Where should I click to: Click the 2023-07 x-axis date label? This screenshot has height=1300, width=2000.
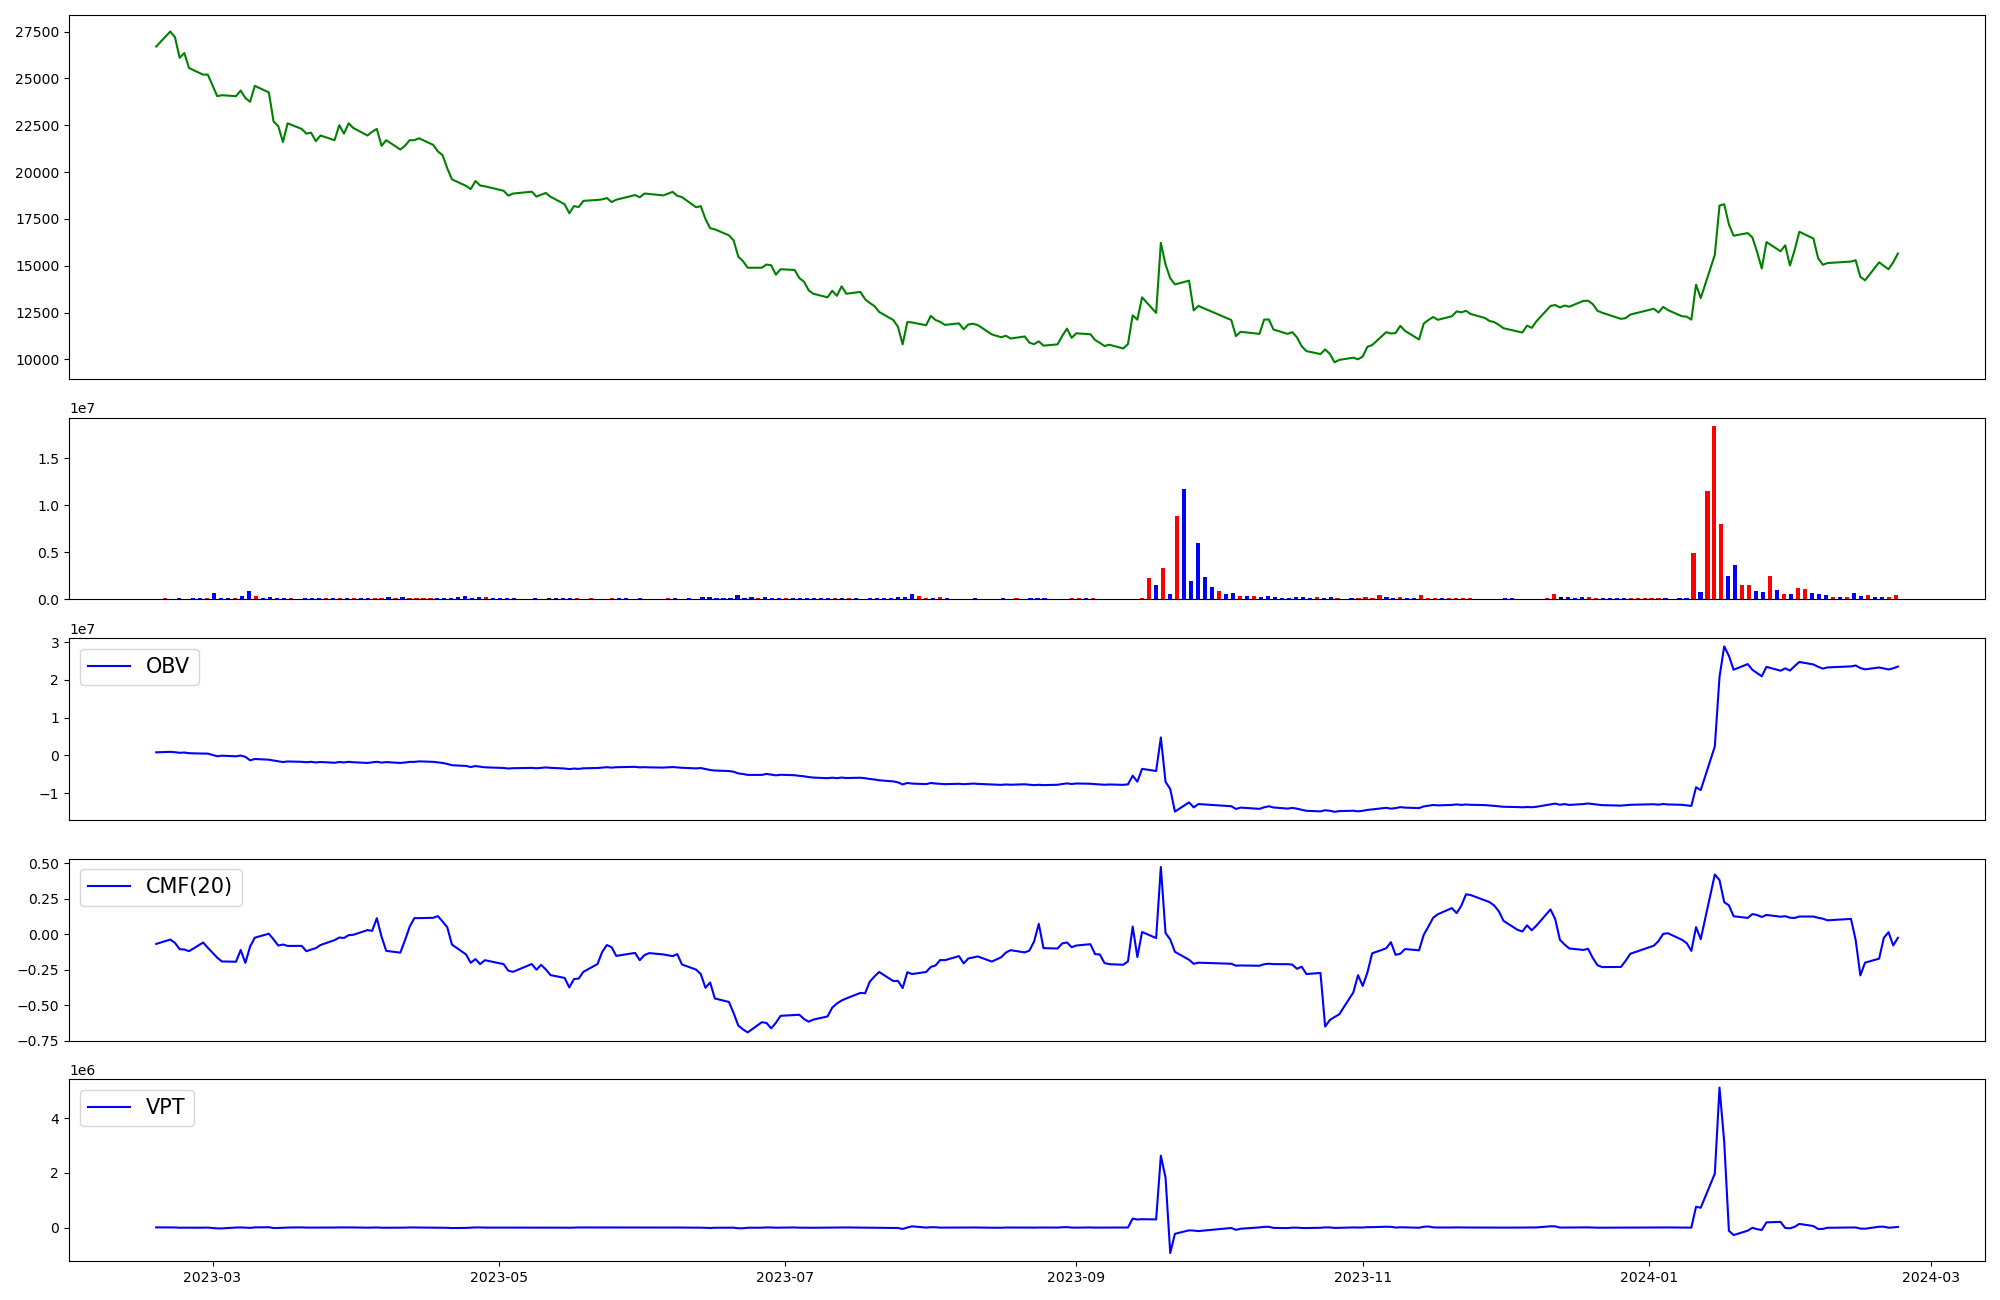point(785,1277)
